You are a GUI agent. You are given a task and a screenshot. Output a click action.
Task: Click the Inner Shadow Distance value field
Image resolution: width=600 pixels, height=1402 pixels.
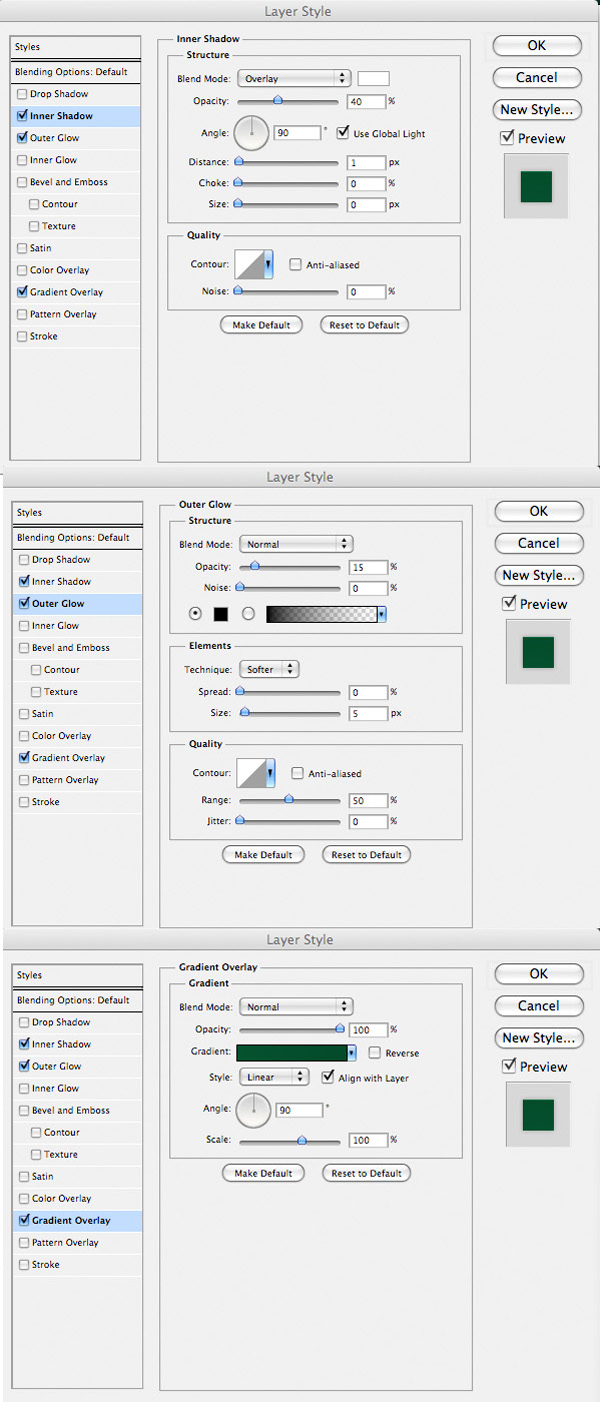tap(368, 162)
